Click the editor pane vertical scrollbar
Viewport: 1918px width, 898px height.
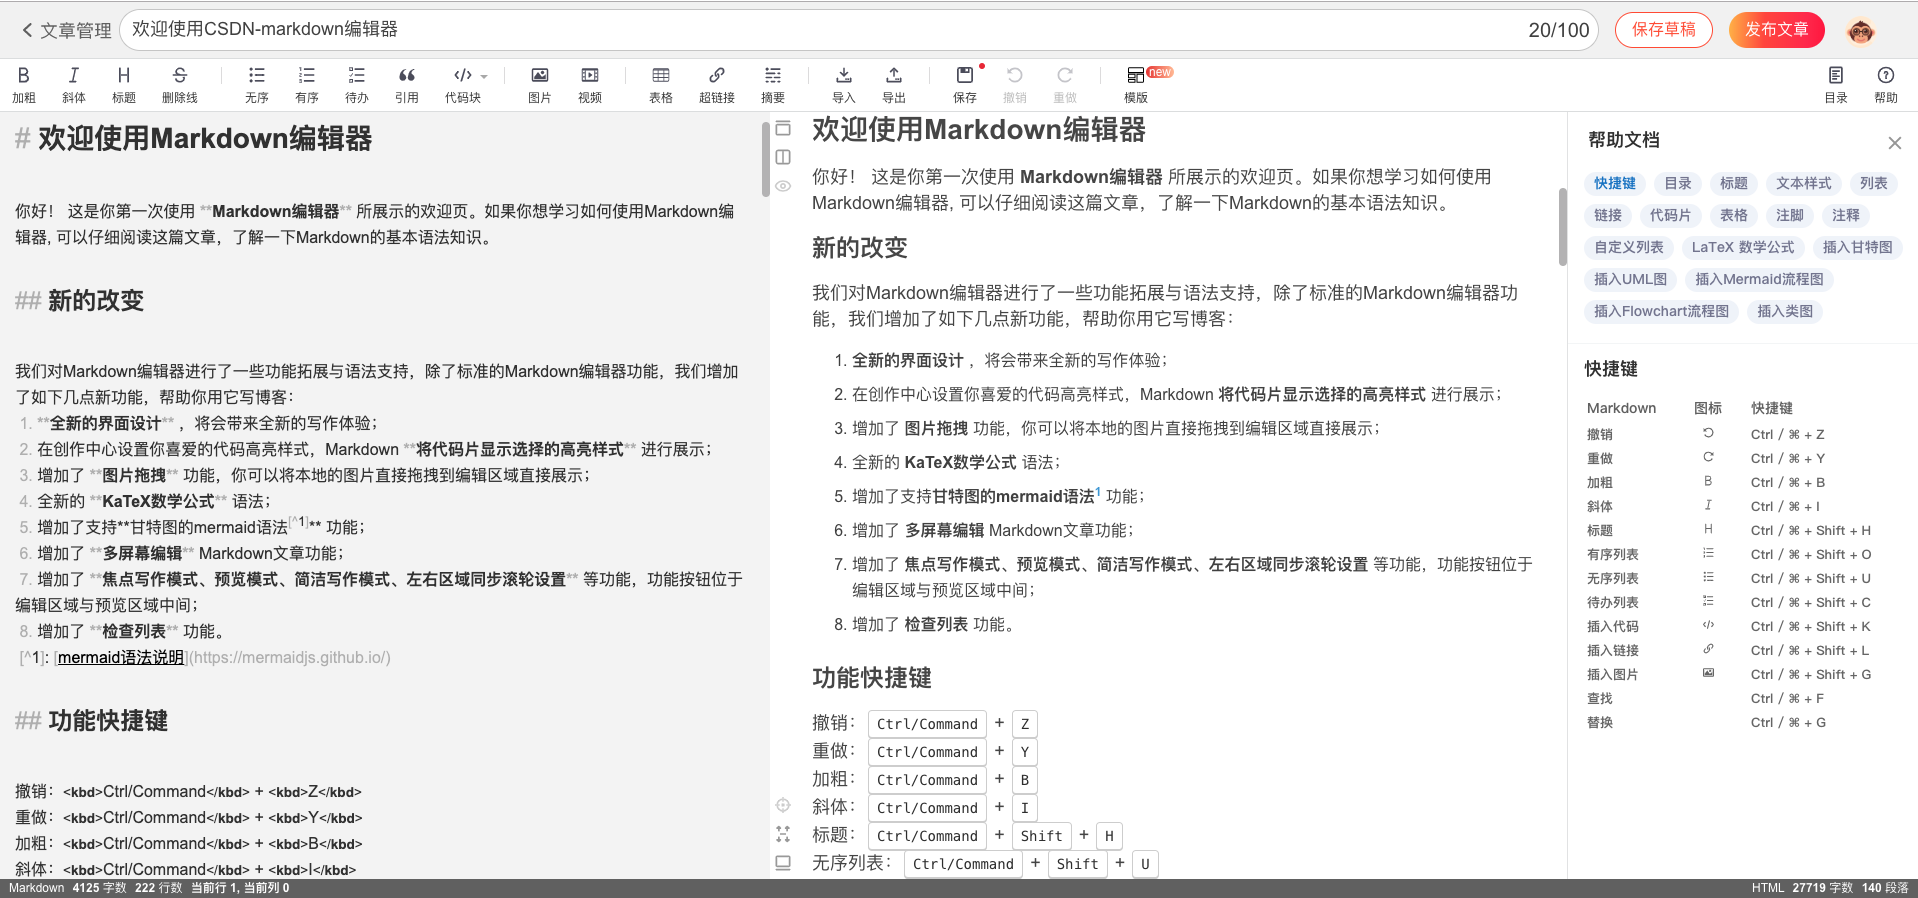[765, 160]
